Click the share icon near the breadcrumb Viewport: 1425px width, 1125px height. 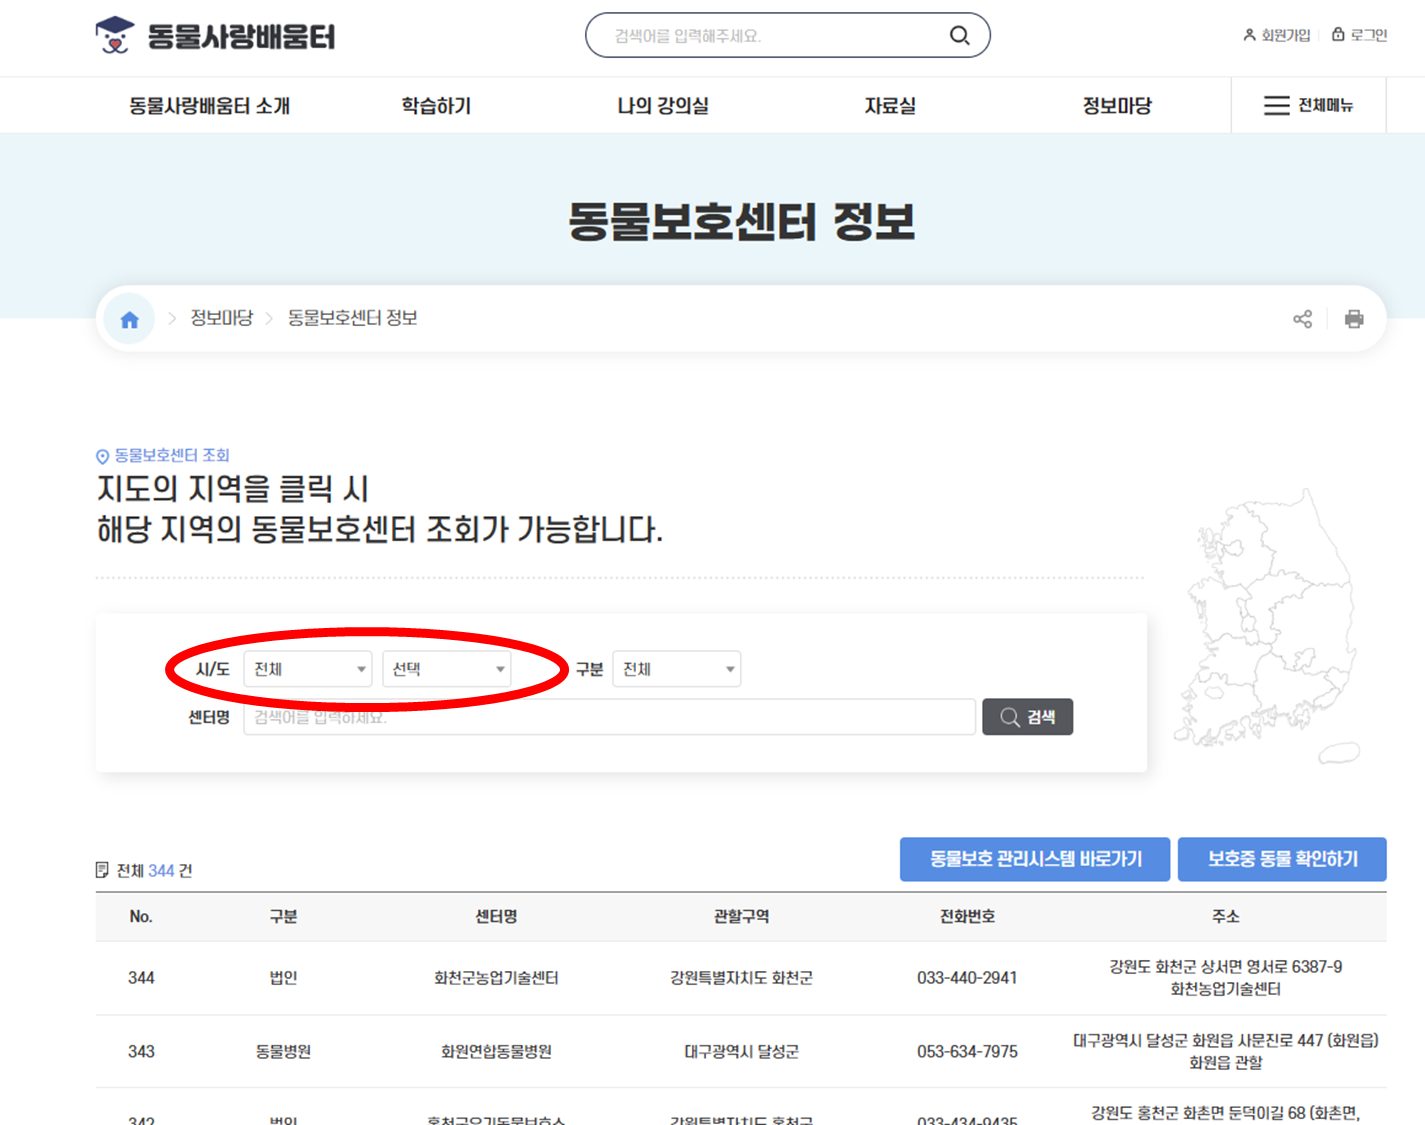[1302, 318]
